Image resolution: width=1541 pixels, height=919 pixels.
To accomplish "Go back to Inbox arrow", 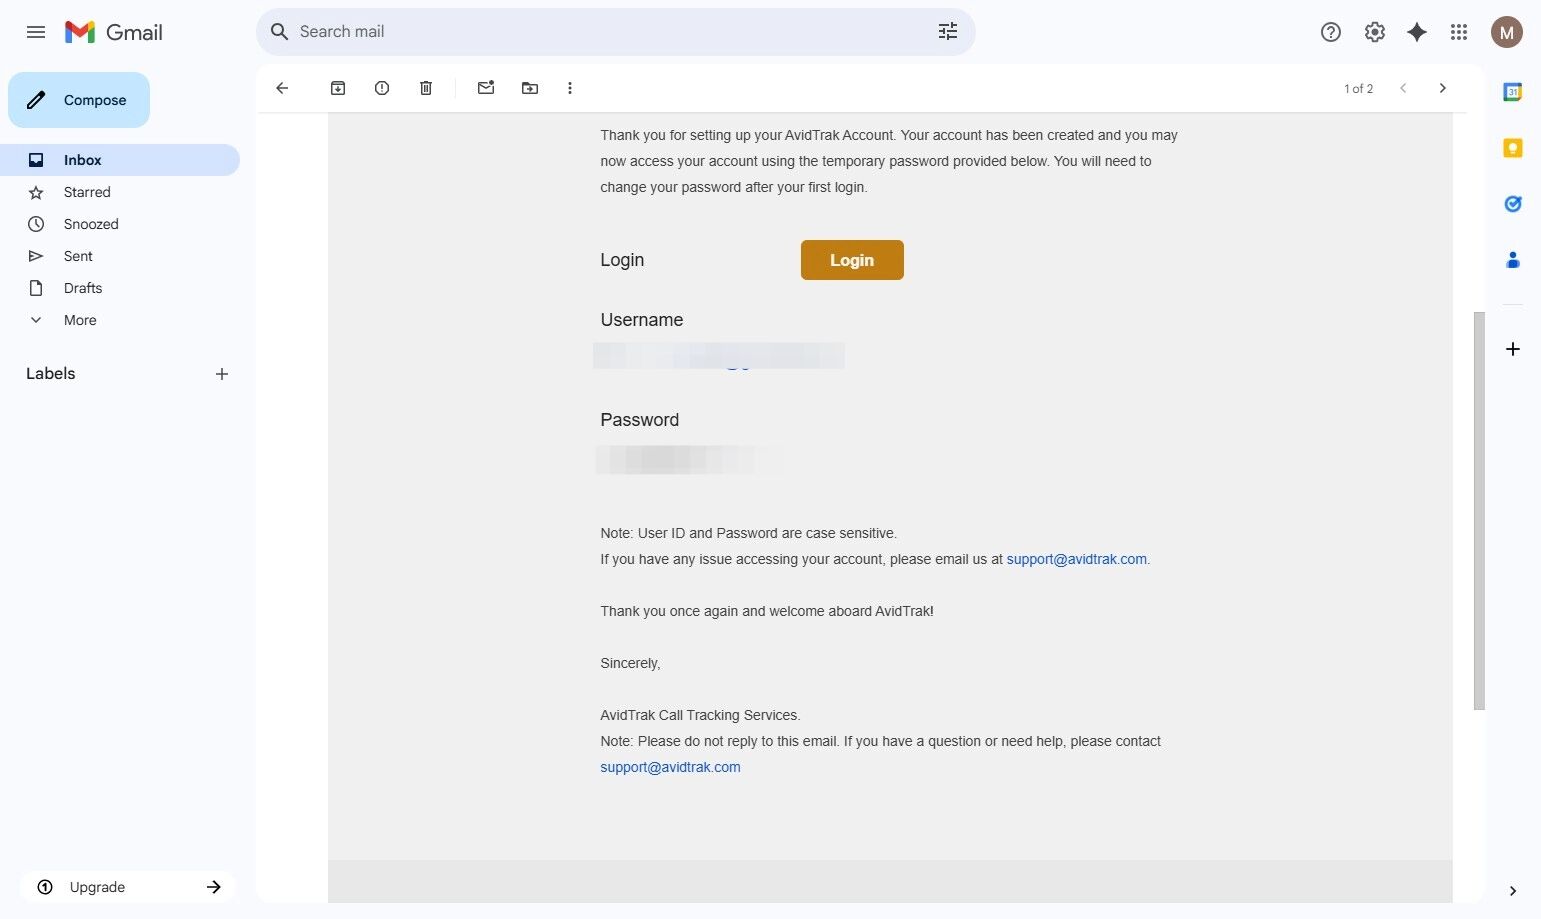I will pos(282,88).
